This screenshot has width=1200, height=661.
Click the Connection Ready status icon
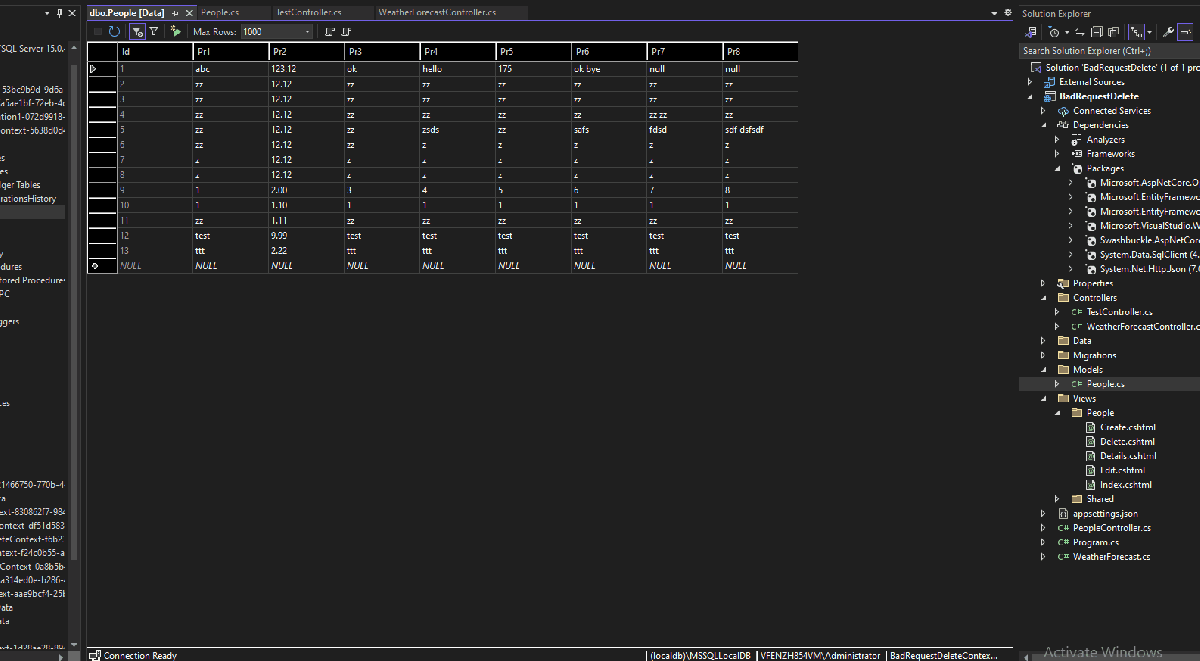click(x=94, y=655)
